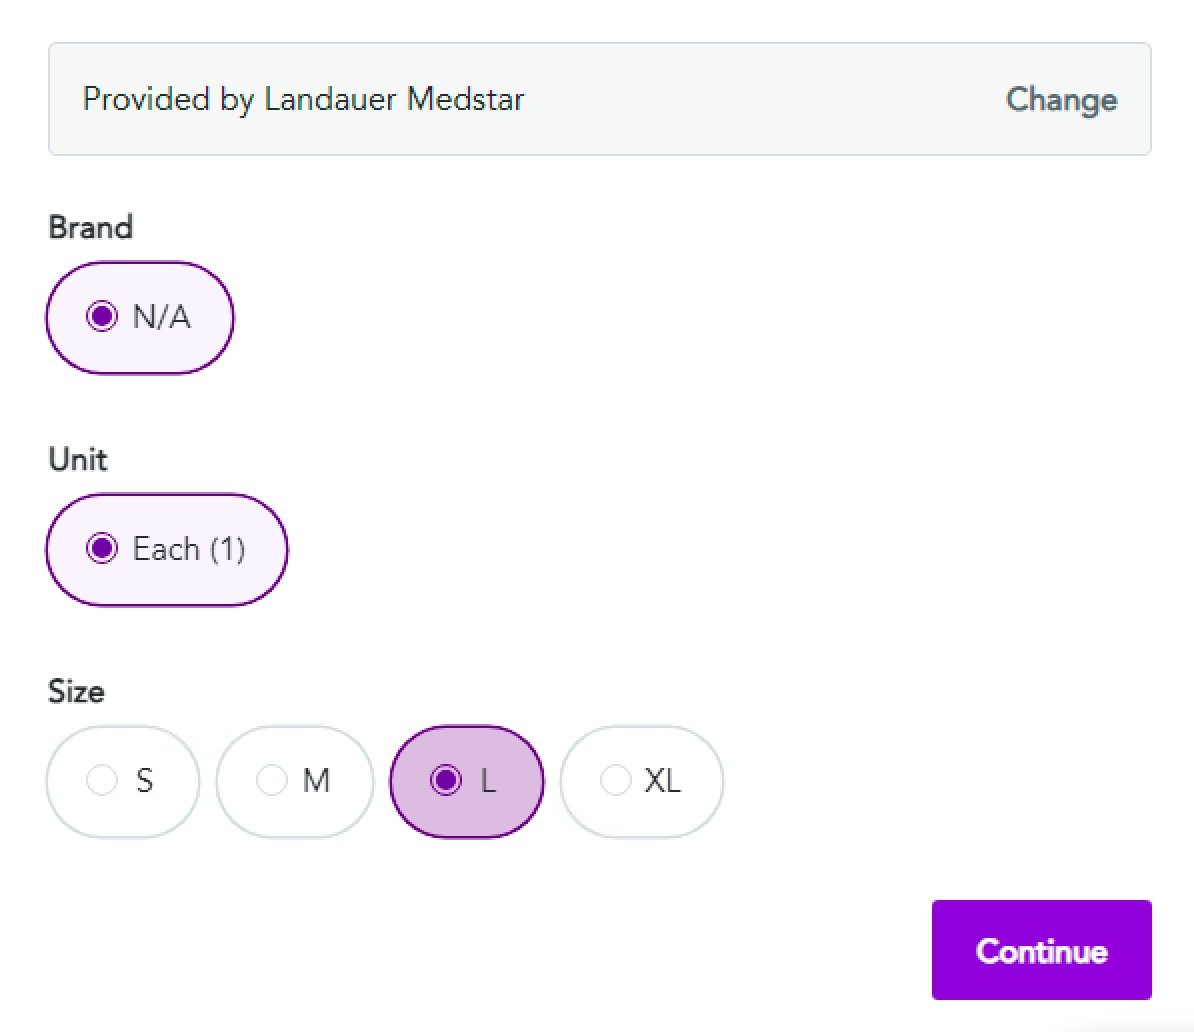This screenshot has width=1194, height=1032.
Task: Click the letter L size label
Action: (488, 780)
